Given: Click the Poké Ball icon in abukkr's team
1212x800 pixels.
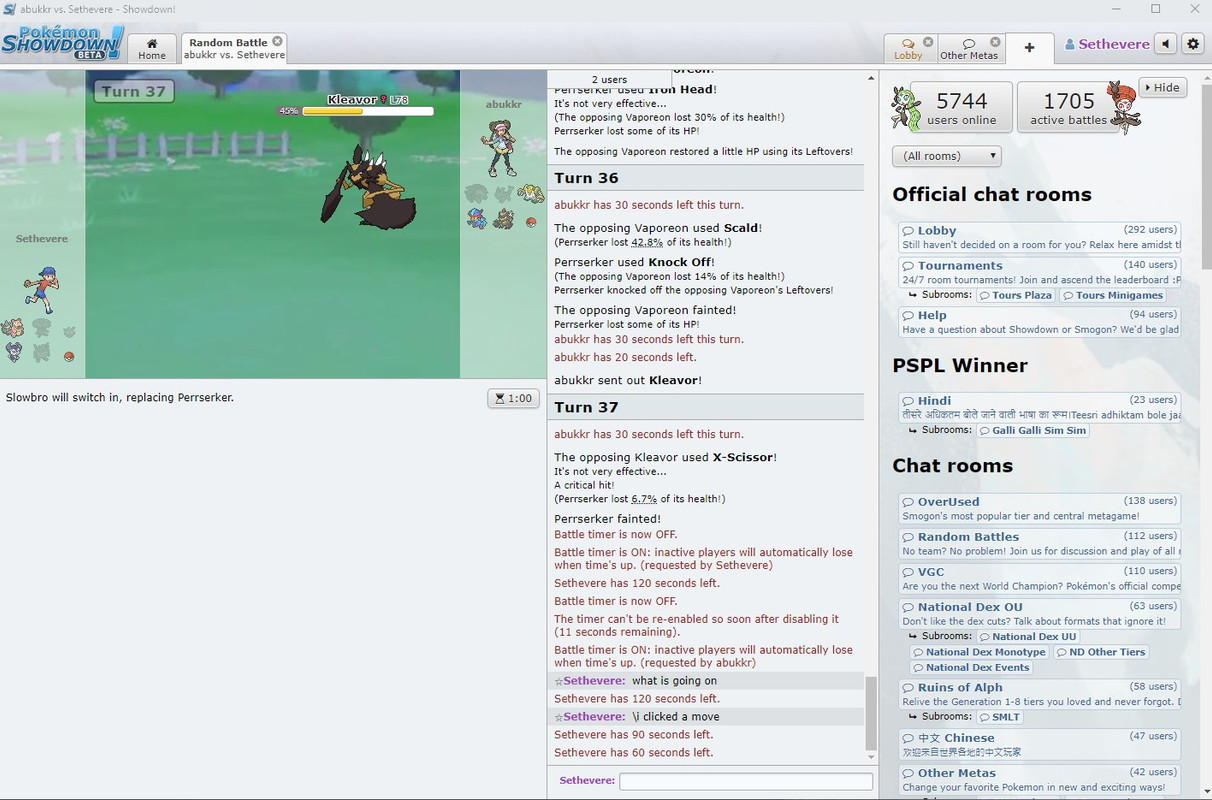Looking at the screenshot, I should [x=531, y=222].
